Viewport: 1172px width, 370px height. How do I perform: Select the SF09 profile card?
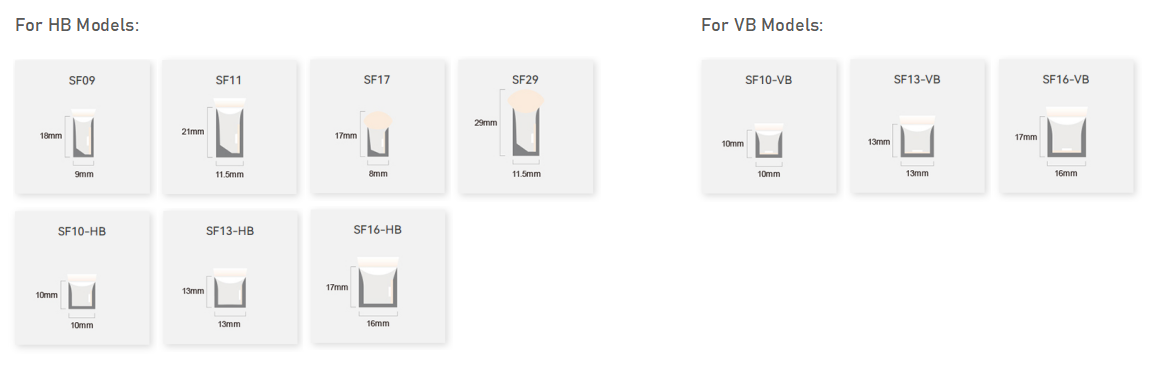point(82,127)
